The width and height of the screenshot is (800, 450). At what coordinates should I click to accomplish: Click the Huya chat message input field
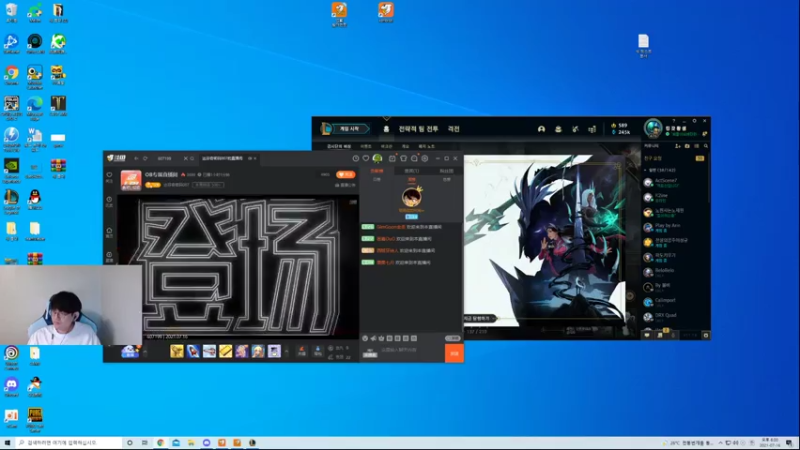point(411,351)
